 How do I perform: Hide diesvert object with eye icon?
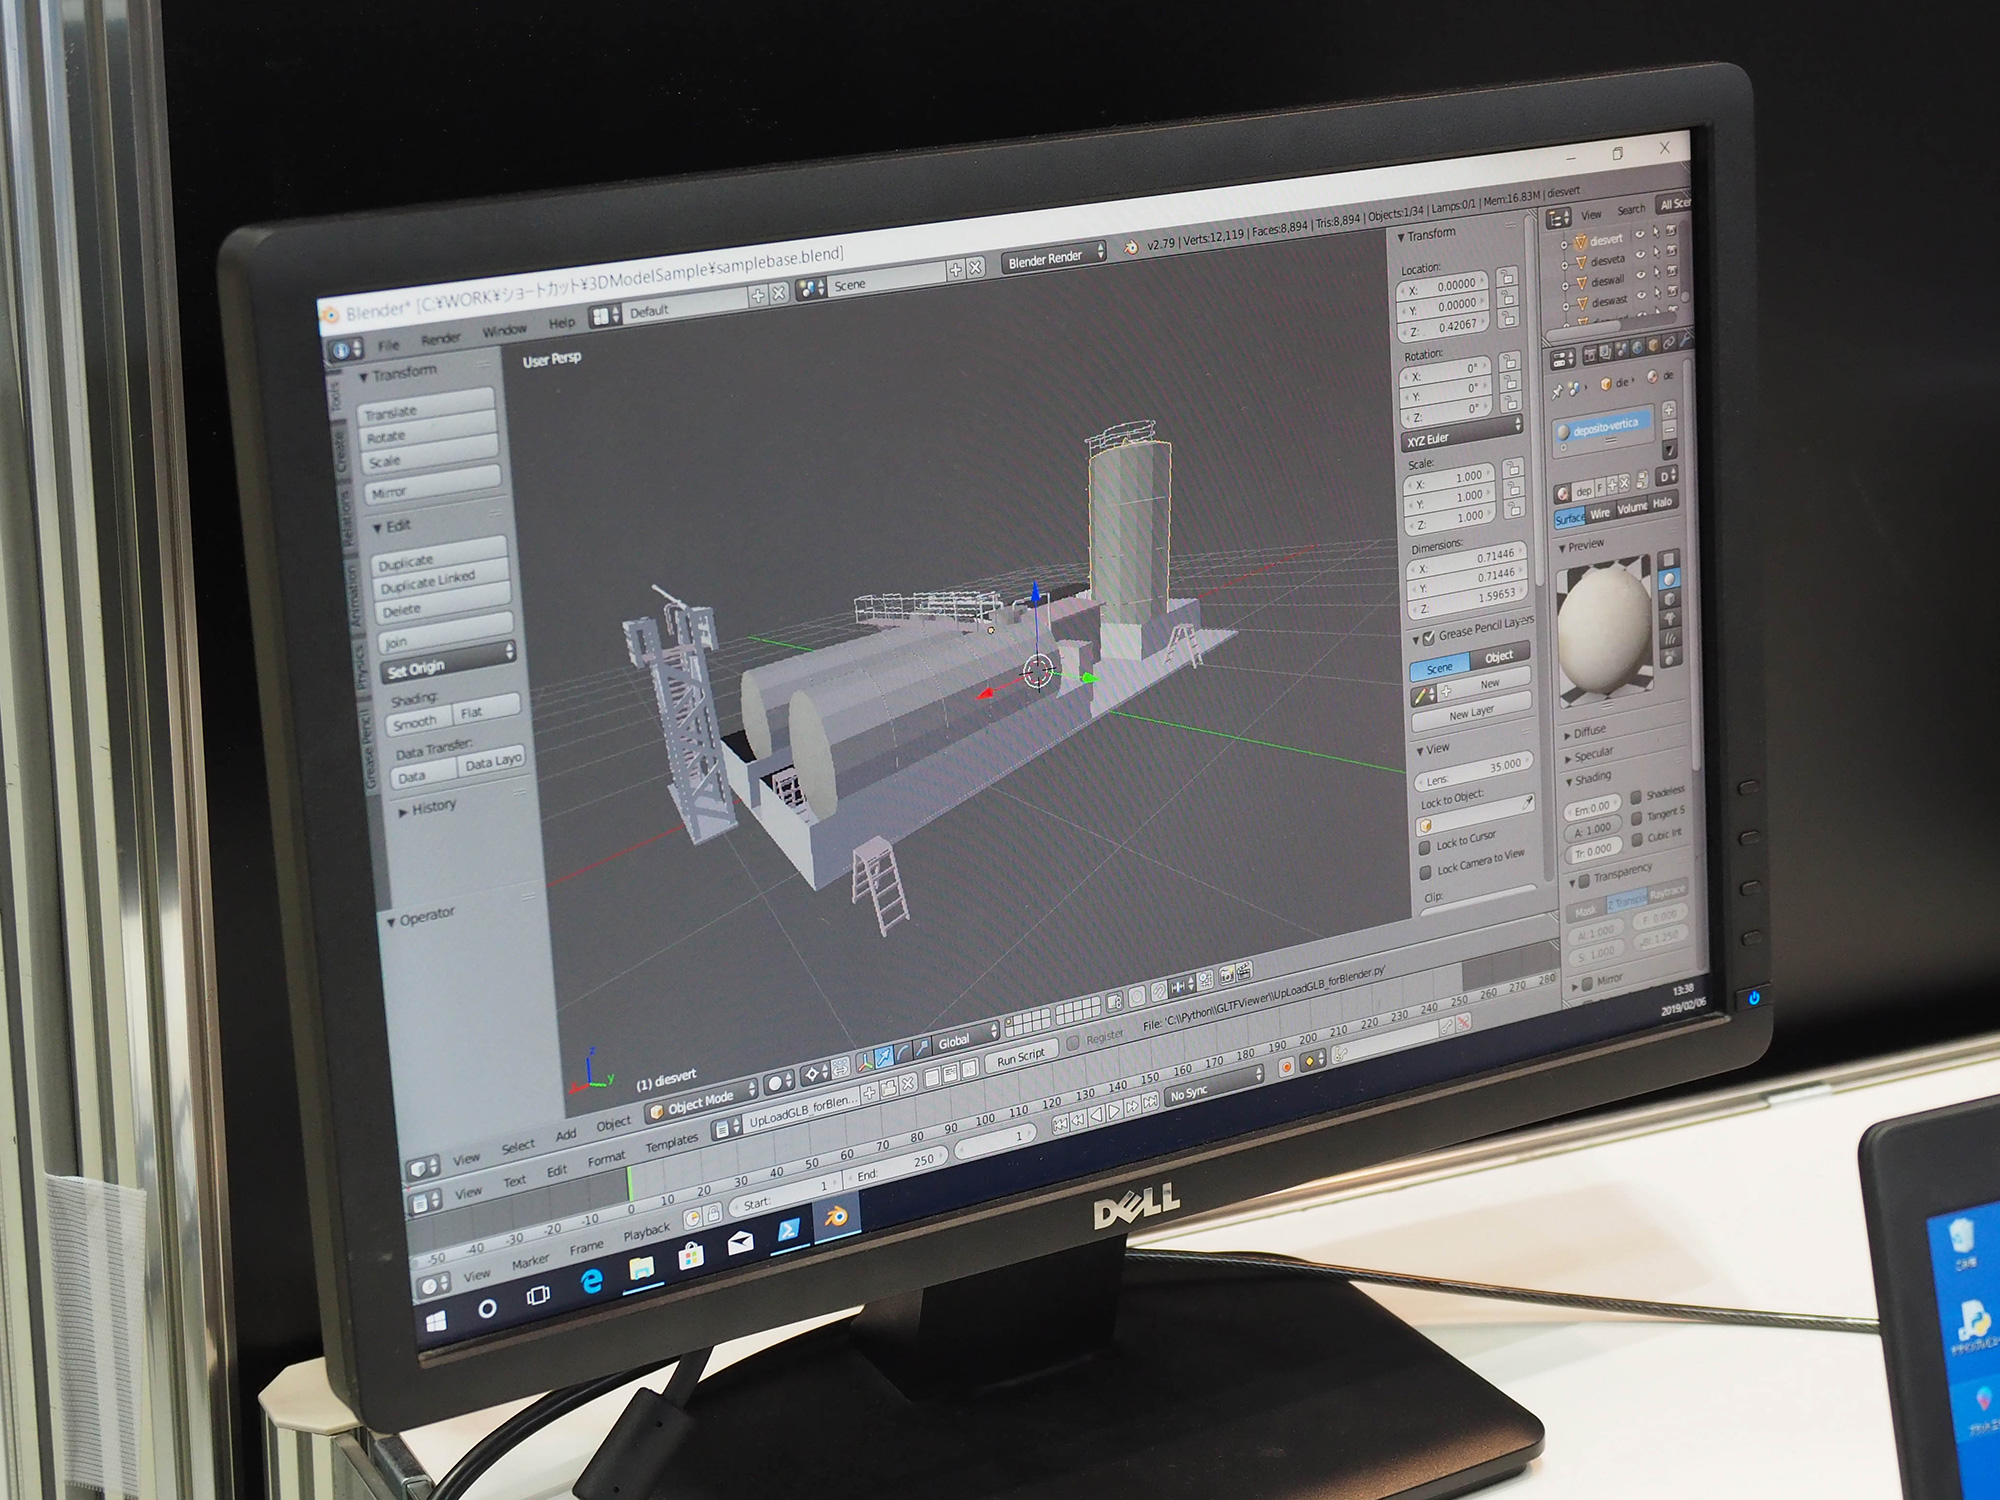point(1640,235)
